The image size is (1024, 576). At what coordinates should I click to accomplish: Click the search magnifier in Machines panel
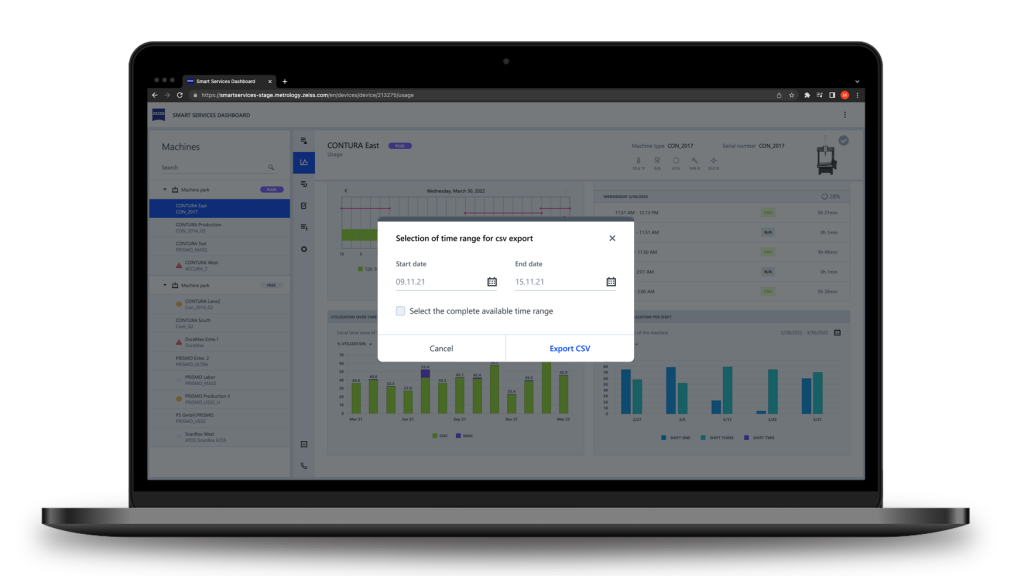click(x=270, y=168)
